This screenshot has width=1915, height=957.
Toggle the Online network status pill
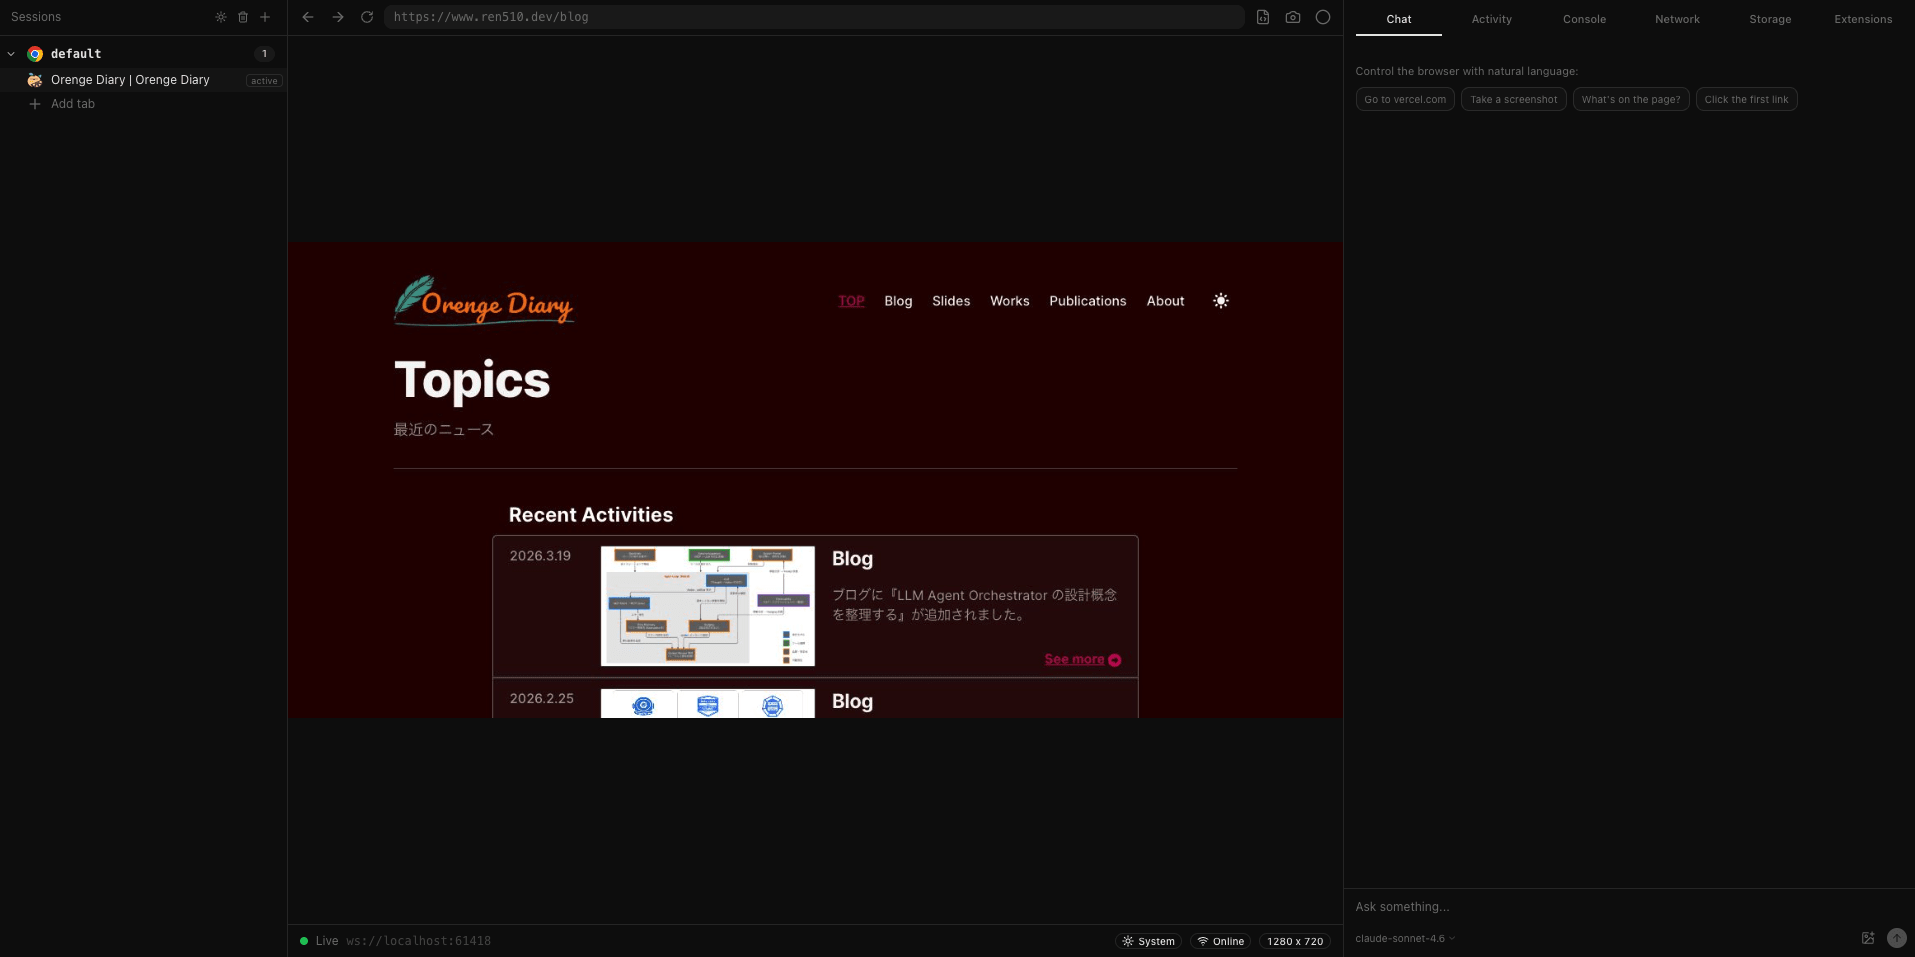pyautogui.click(x=1221, y=941)
